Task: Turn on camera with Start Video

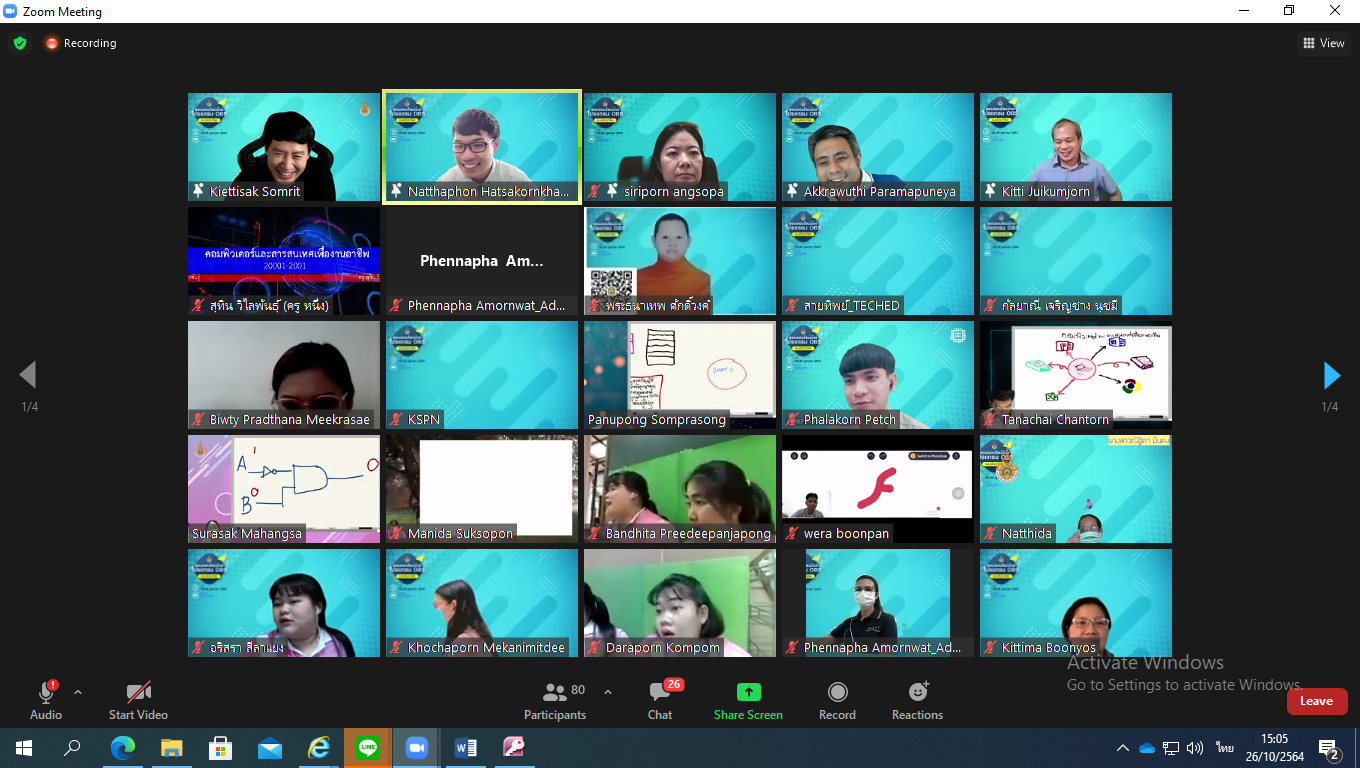Action: [x=138, y=701]
